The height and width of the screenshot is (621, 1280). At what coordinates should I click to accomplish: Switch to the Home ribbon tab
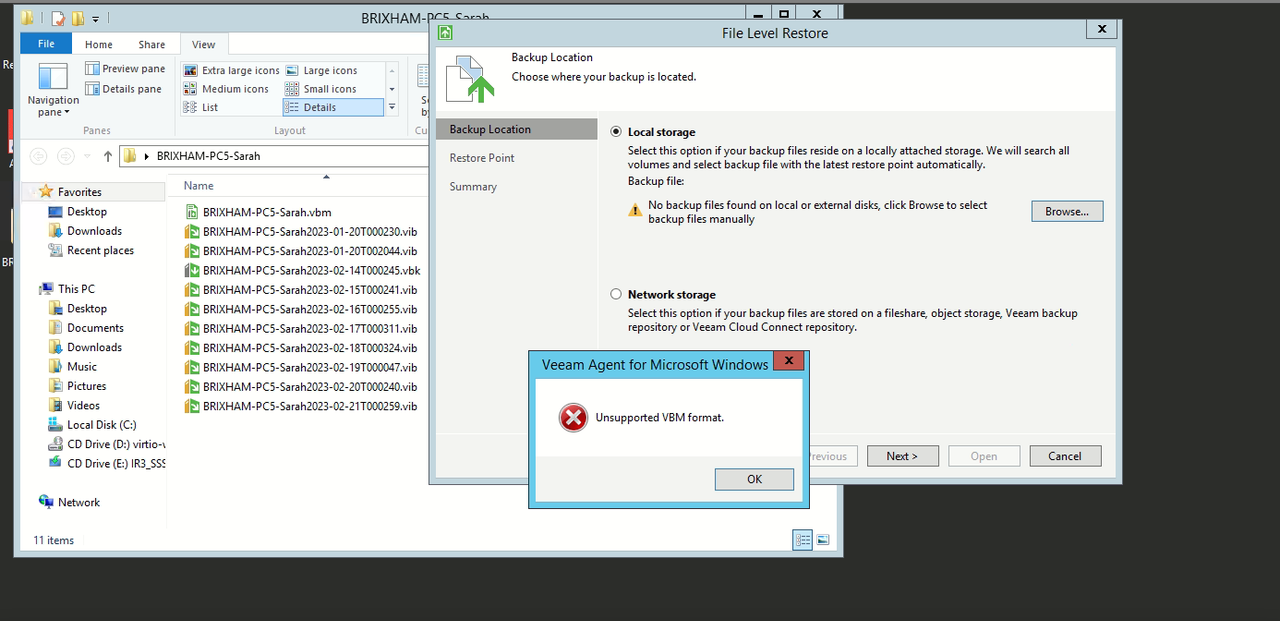click(99, 44)
